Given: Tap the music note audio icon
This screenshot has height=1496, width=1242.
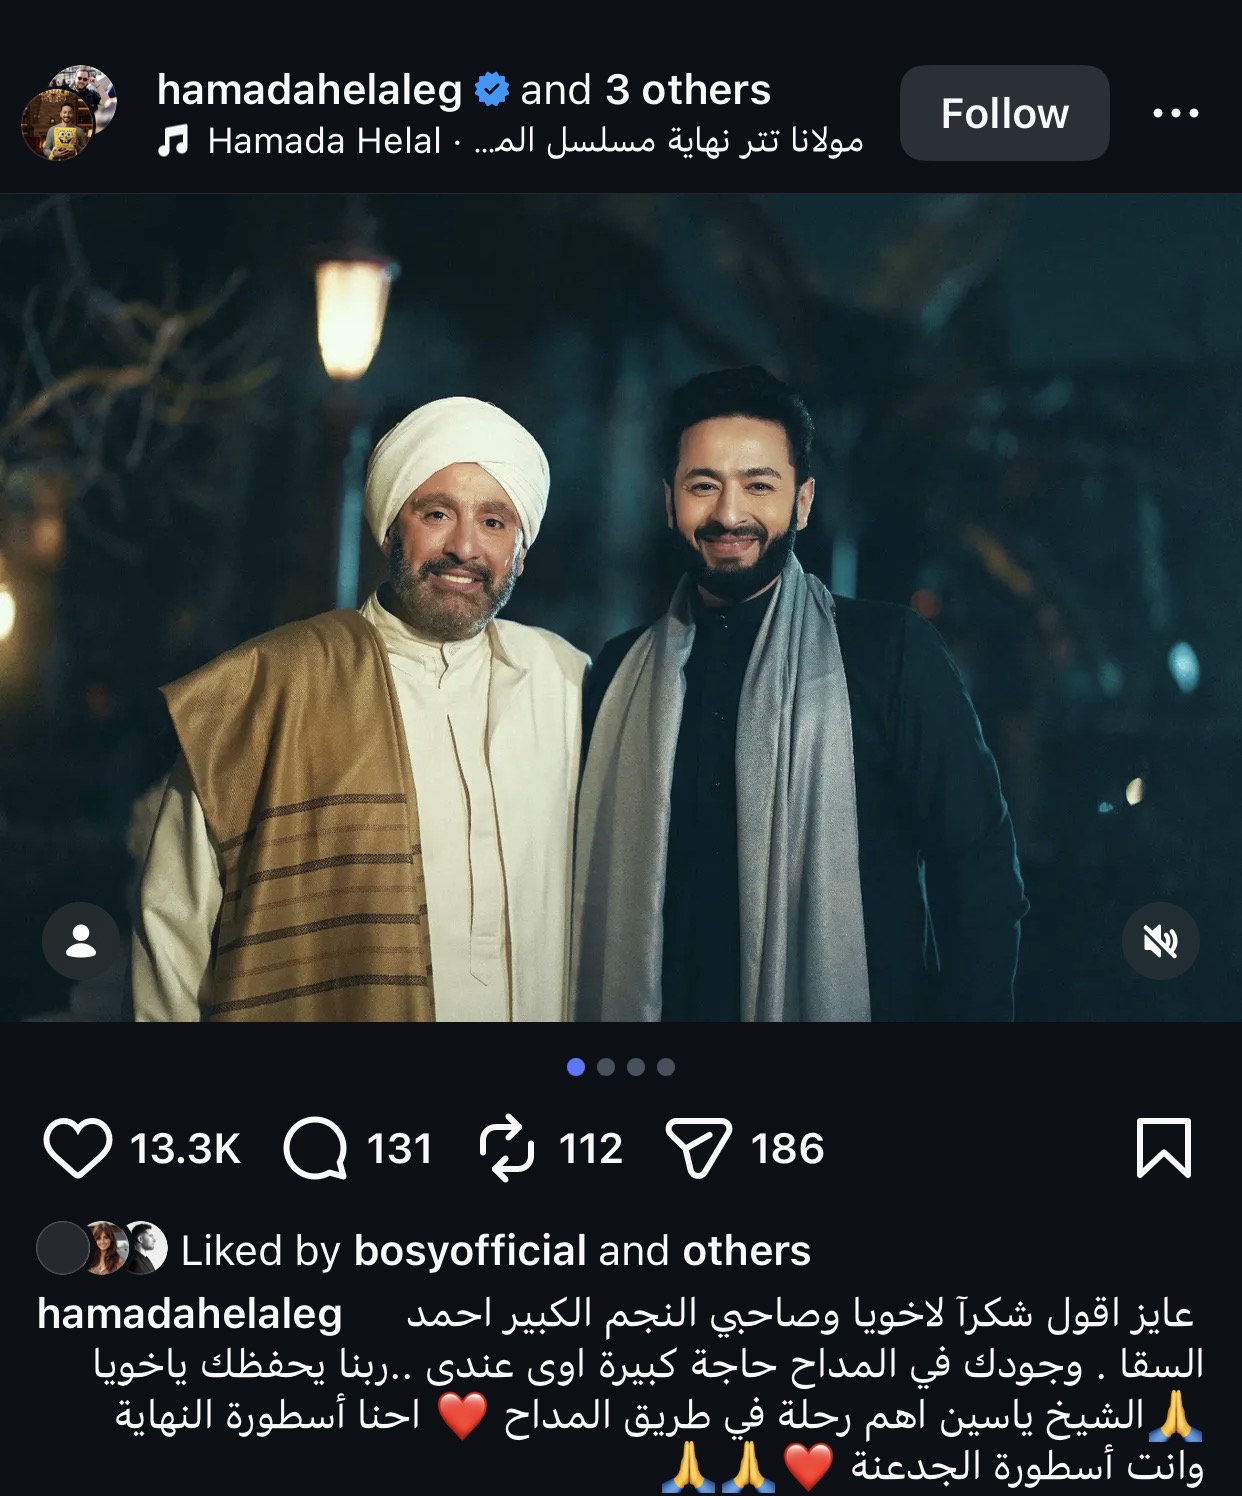Looking at the screenshot, I should pos(173,141).
